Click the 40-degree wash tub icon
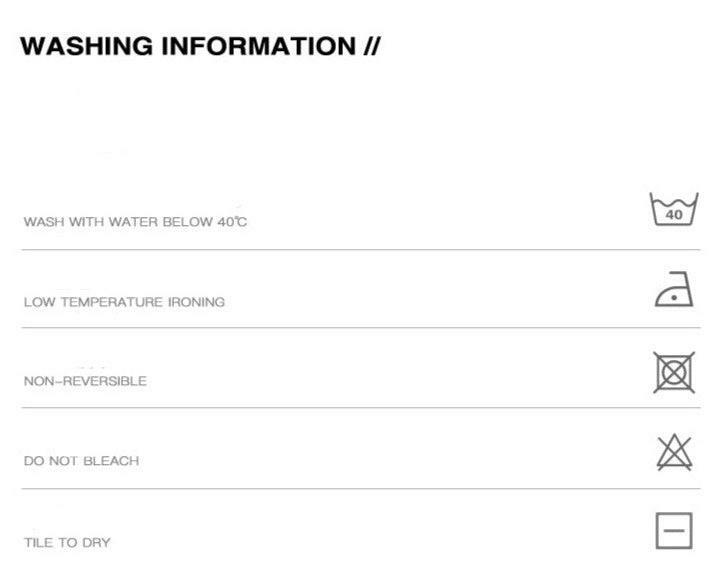 click(674, 209)
